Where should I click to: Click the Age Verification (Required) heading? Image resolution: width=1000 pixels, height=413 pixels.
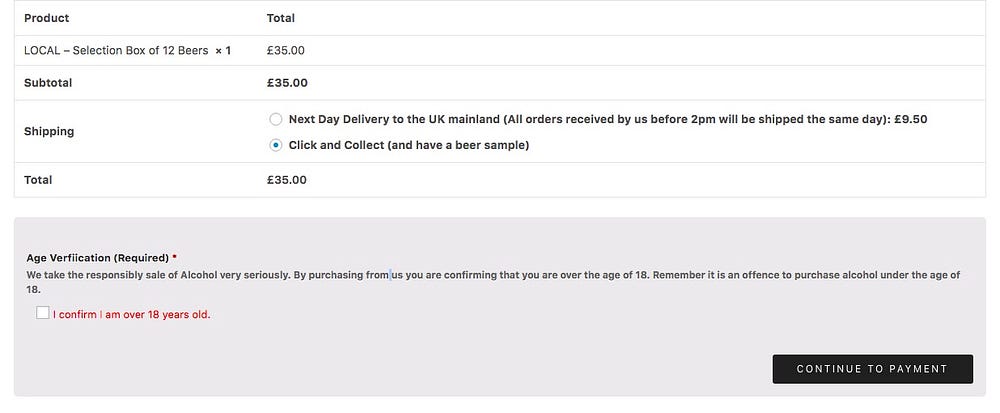coord(98,258)
